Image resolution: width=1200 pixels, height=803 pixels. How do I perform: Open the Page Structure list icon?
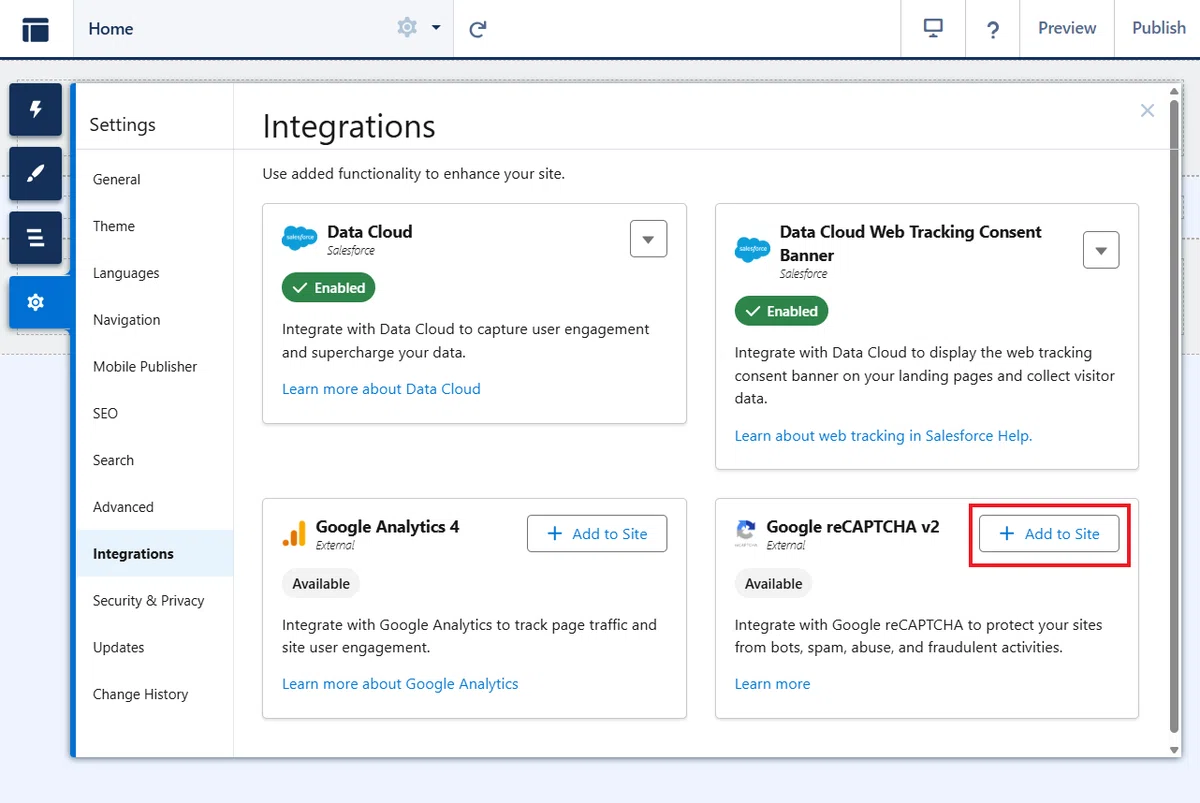[36, 238]
